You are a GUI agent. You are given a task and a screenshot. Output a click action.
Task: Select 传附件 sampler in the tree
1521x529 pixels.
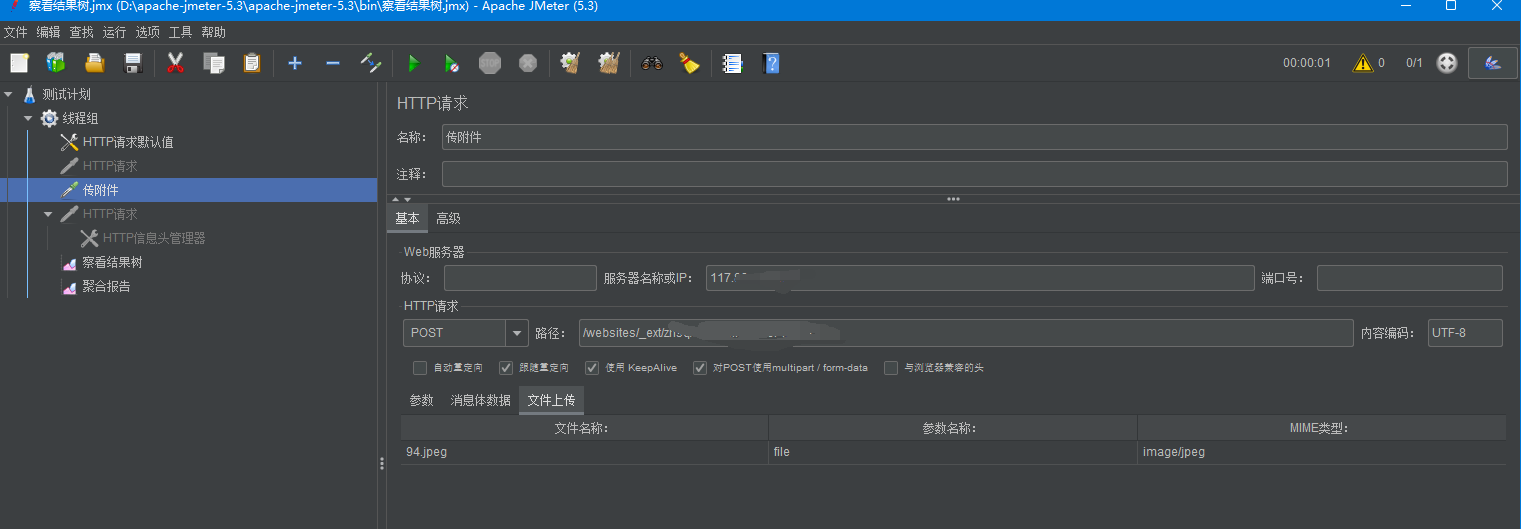coord(100,190)
